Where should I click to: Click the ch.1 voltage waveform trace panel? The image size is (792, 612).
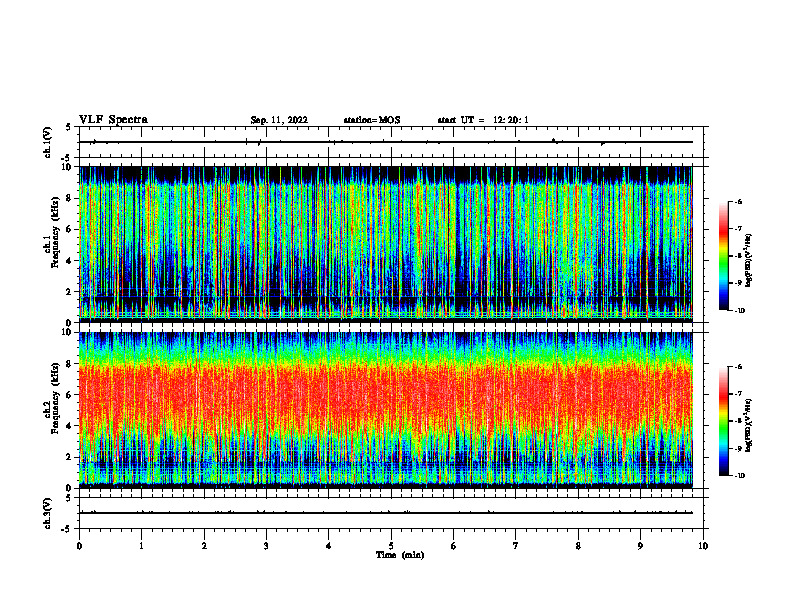pyautogui.click(x=393, y=142)
